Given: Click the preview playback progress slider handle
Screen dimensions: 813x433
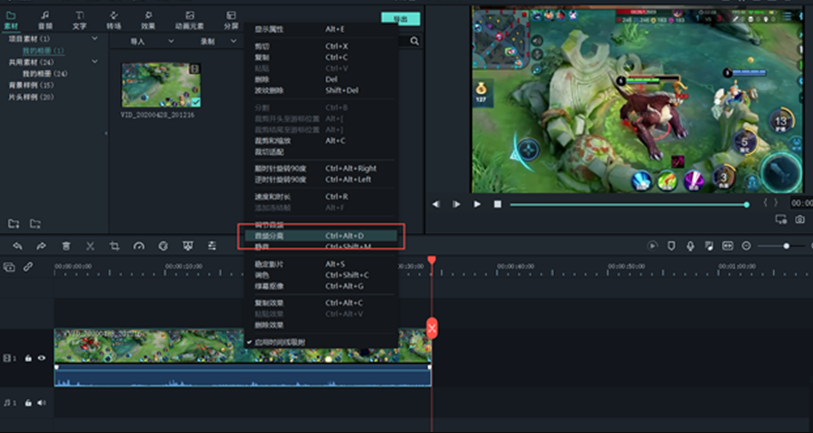Looking at the screenshot, I should 747,205.
